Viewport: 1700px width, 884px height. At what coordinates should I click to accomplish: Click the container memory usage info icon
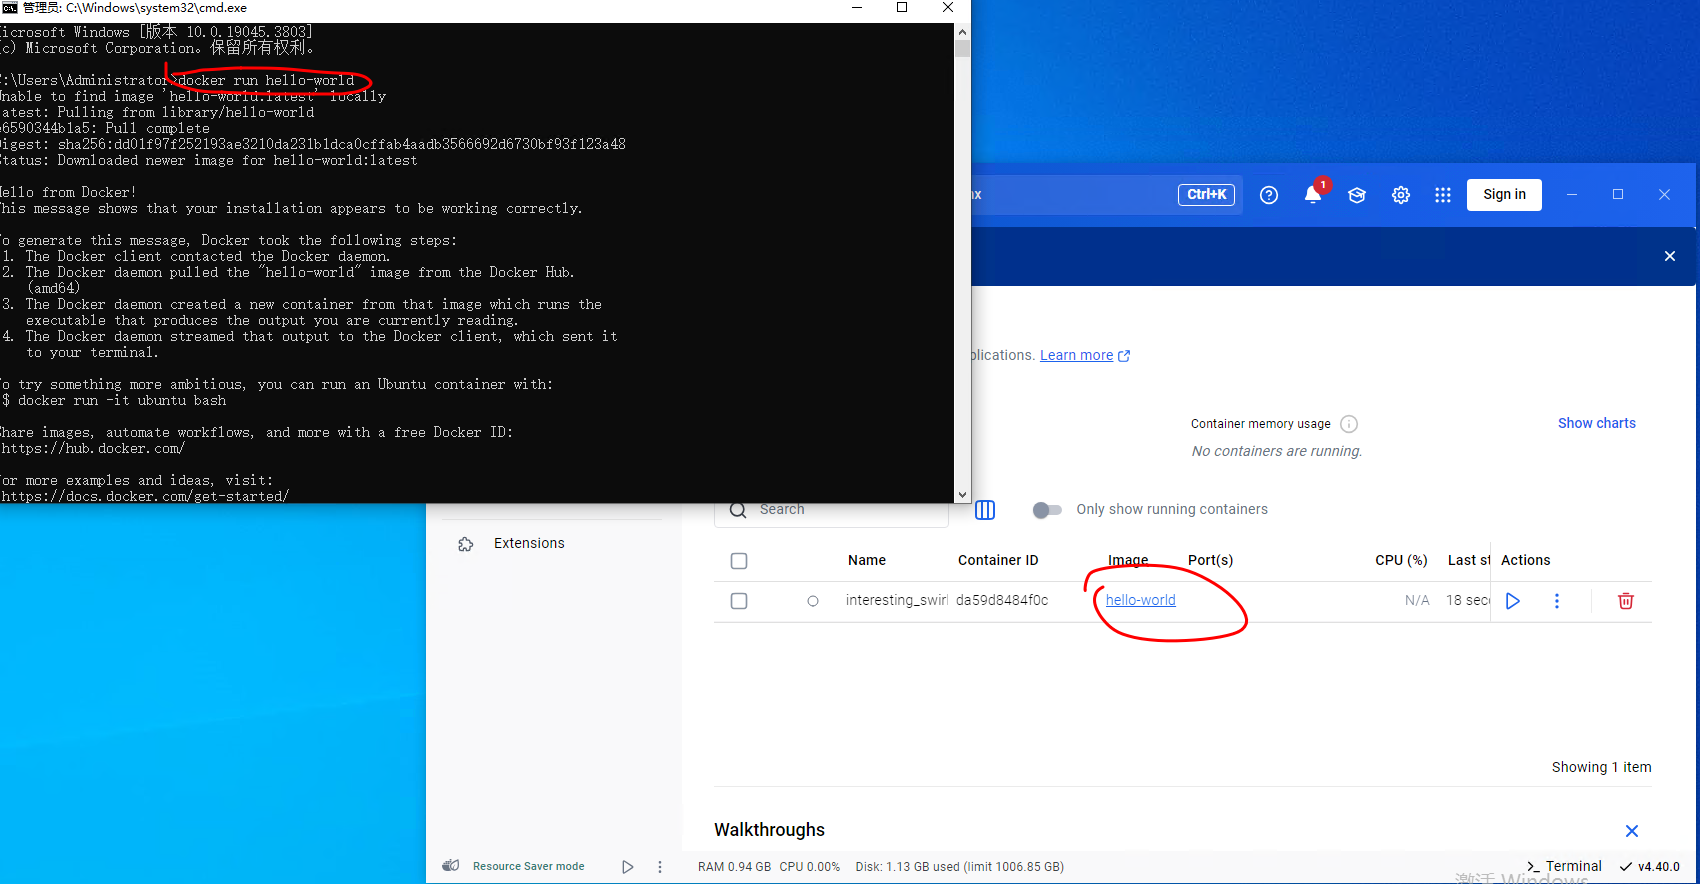1349,424
